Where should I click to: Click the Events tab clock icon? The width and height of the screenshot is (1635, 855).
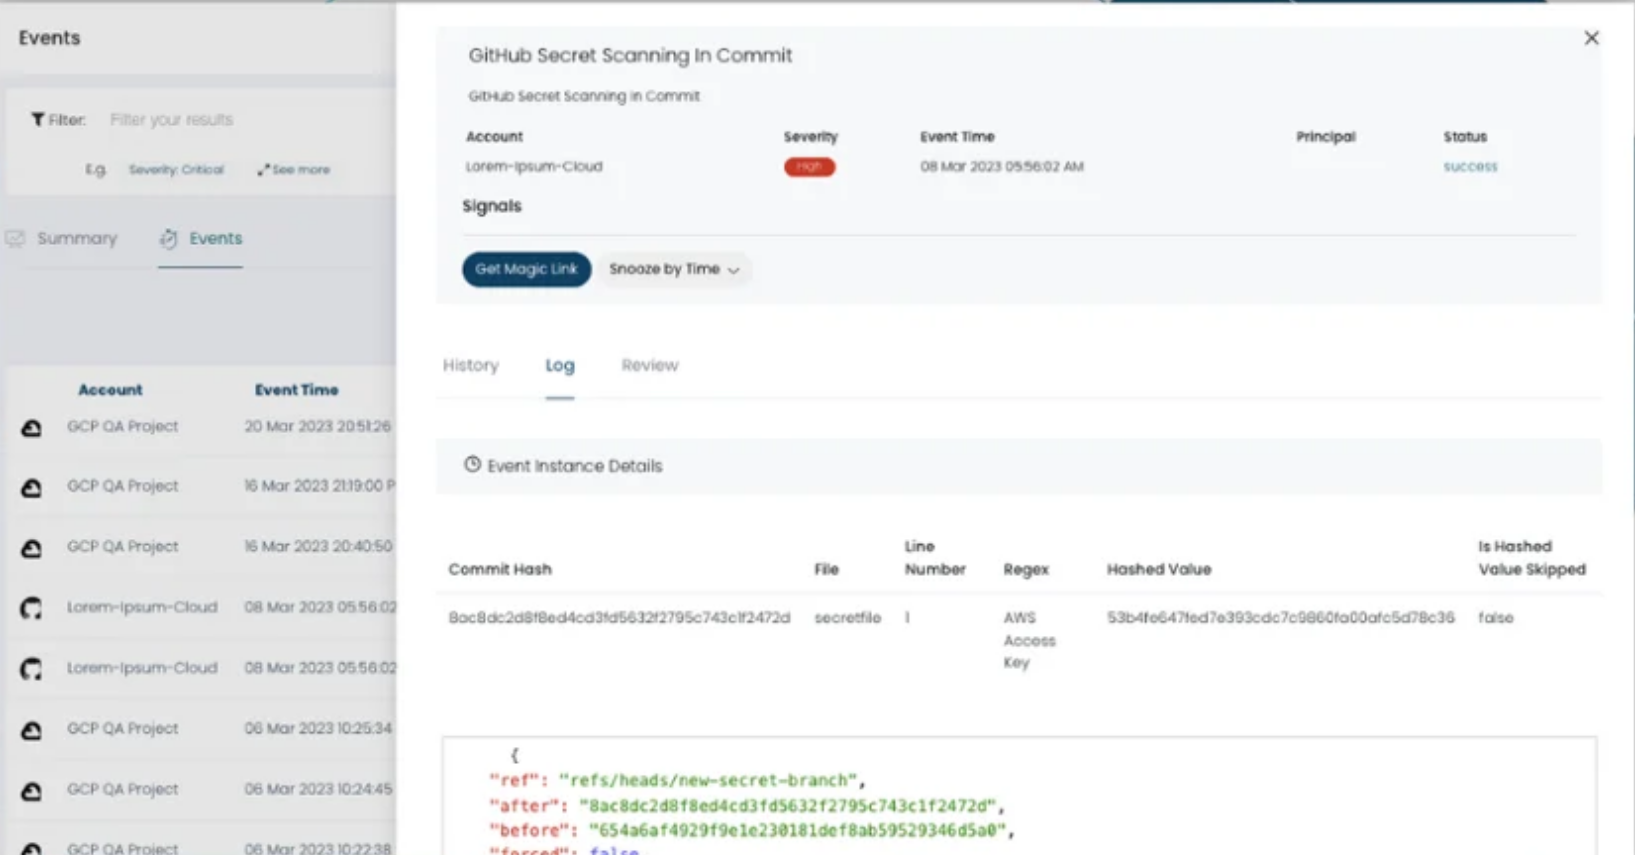(168, 238)
